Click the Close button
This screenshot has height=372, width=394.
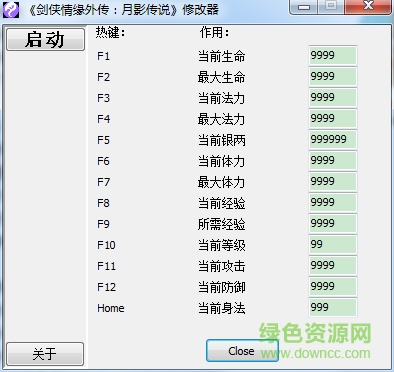242,351
